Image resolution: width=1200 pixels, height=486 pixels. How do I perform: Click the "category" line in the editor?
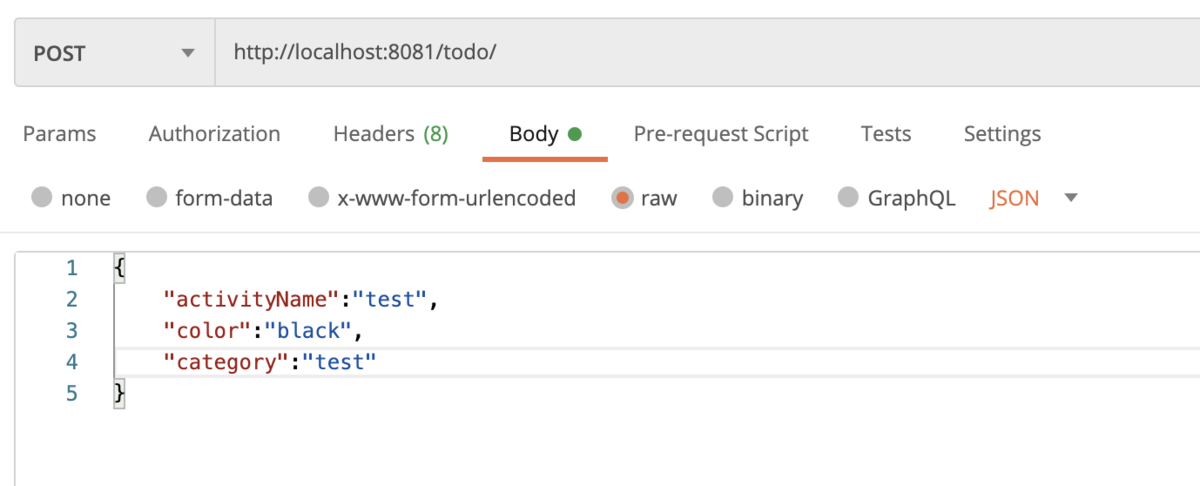tap(657, 362)
